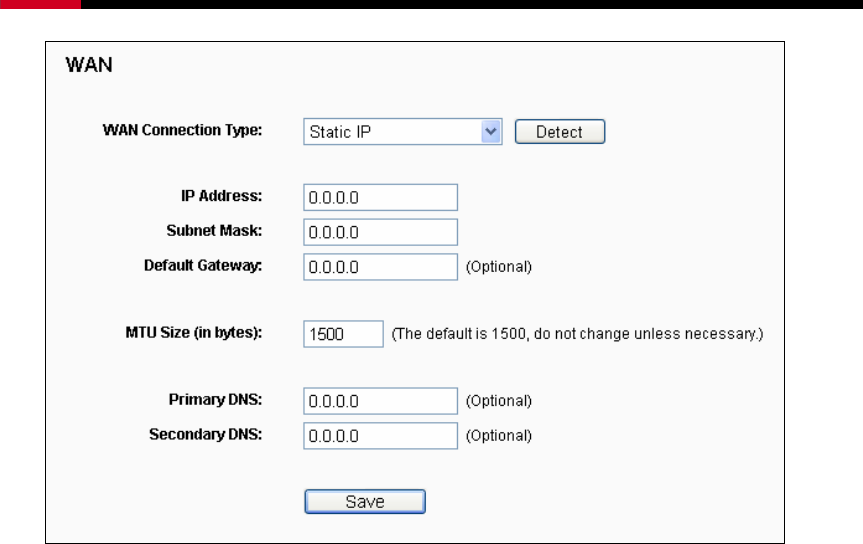Select the Static IP combo box
The image size is (863, 544).
[x=402, y=132]
